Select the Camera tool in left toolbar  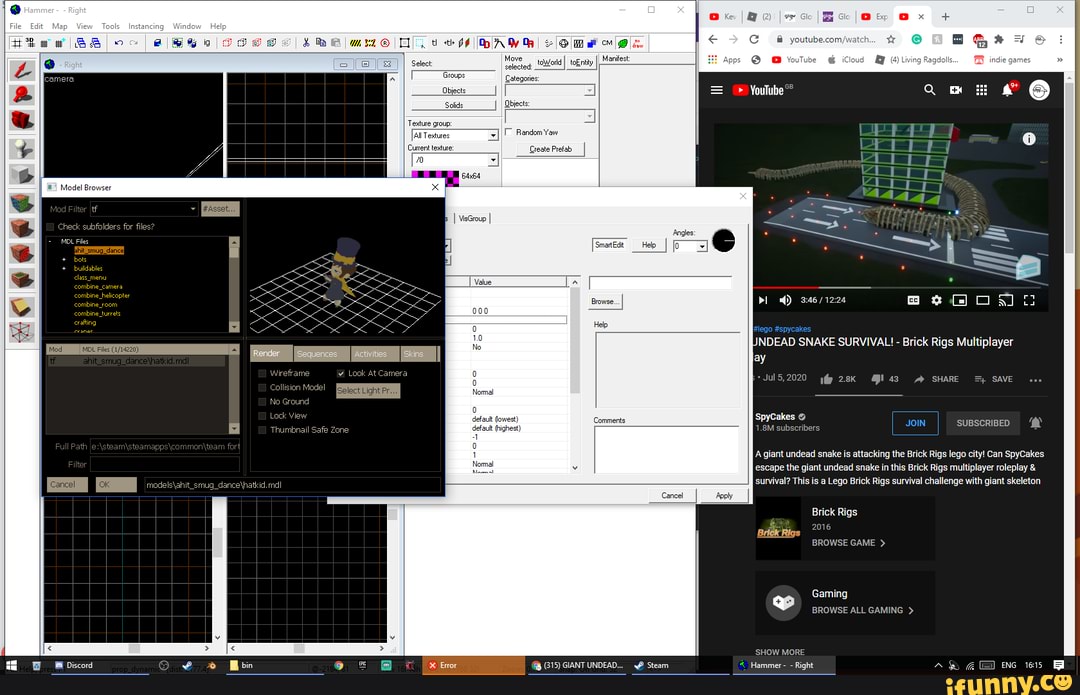[x=22, y=121]
